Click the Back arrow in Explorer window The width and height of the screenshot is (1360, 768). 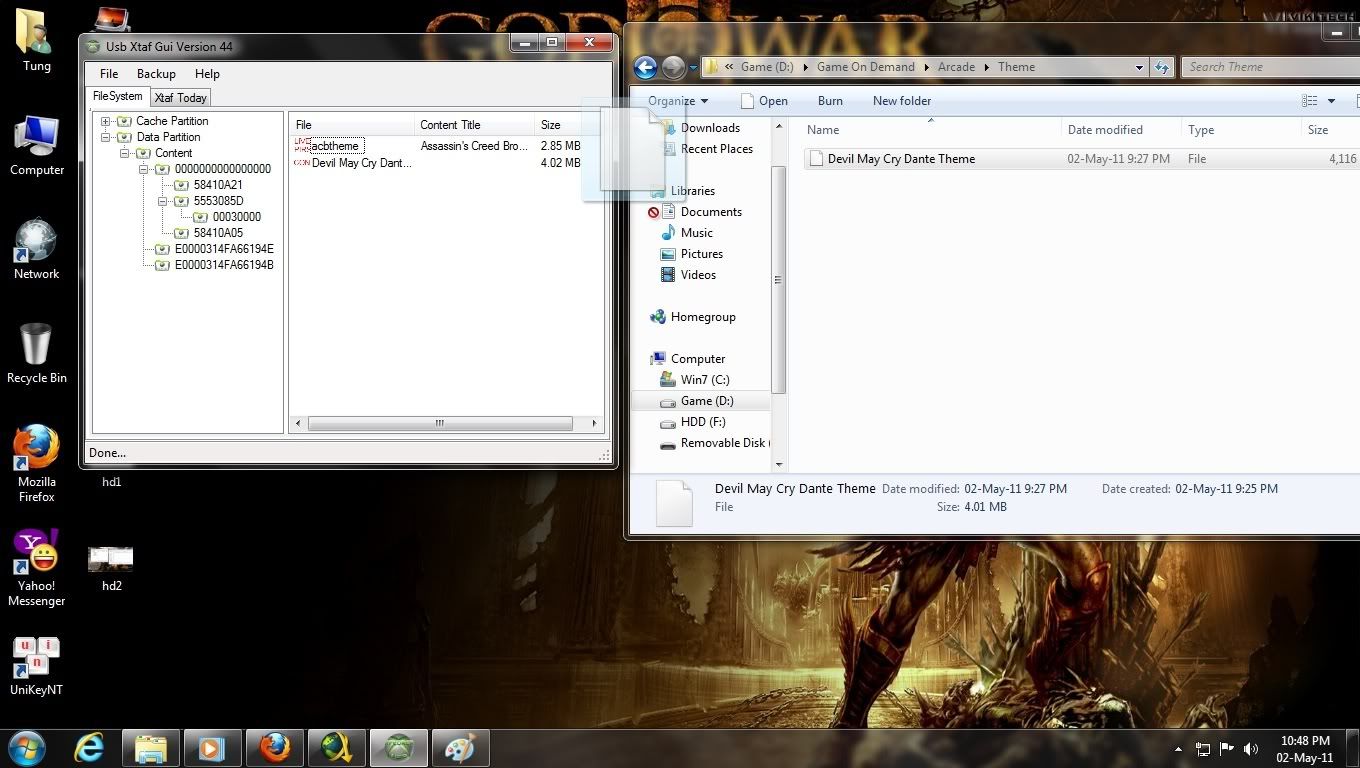tap(646, 67)
